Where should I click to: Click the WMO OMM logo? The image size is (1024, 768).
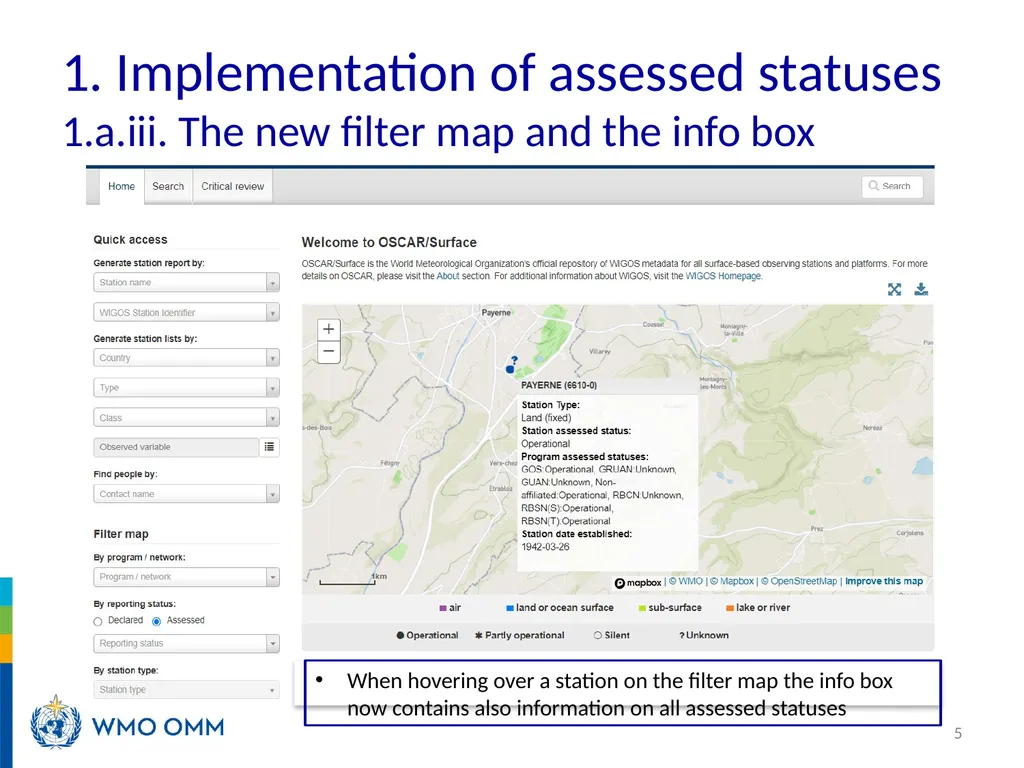[127, 722]
